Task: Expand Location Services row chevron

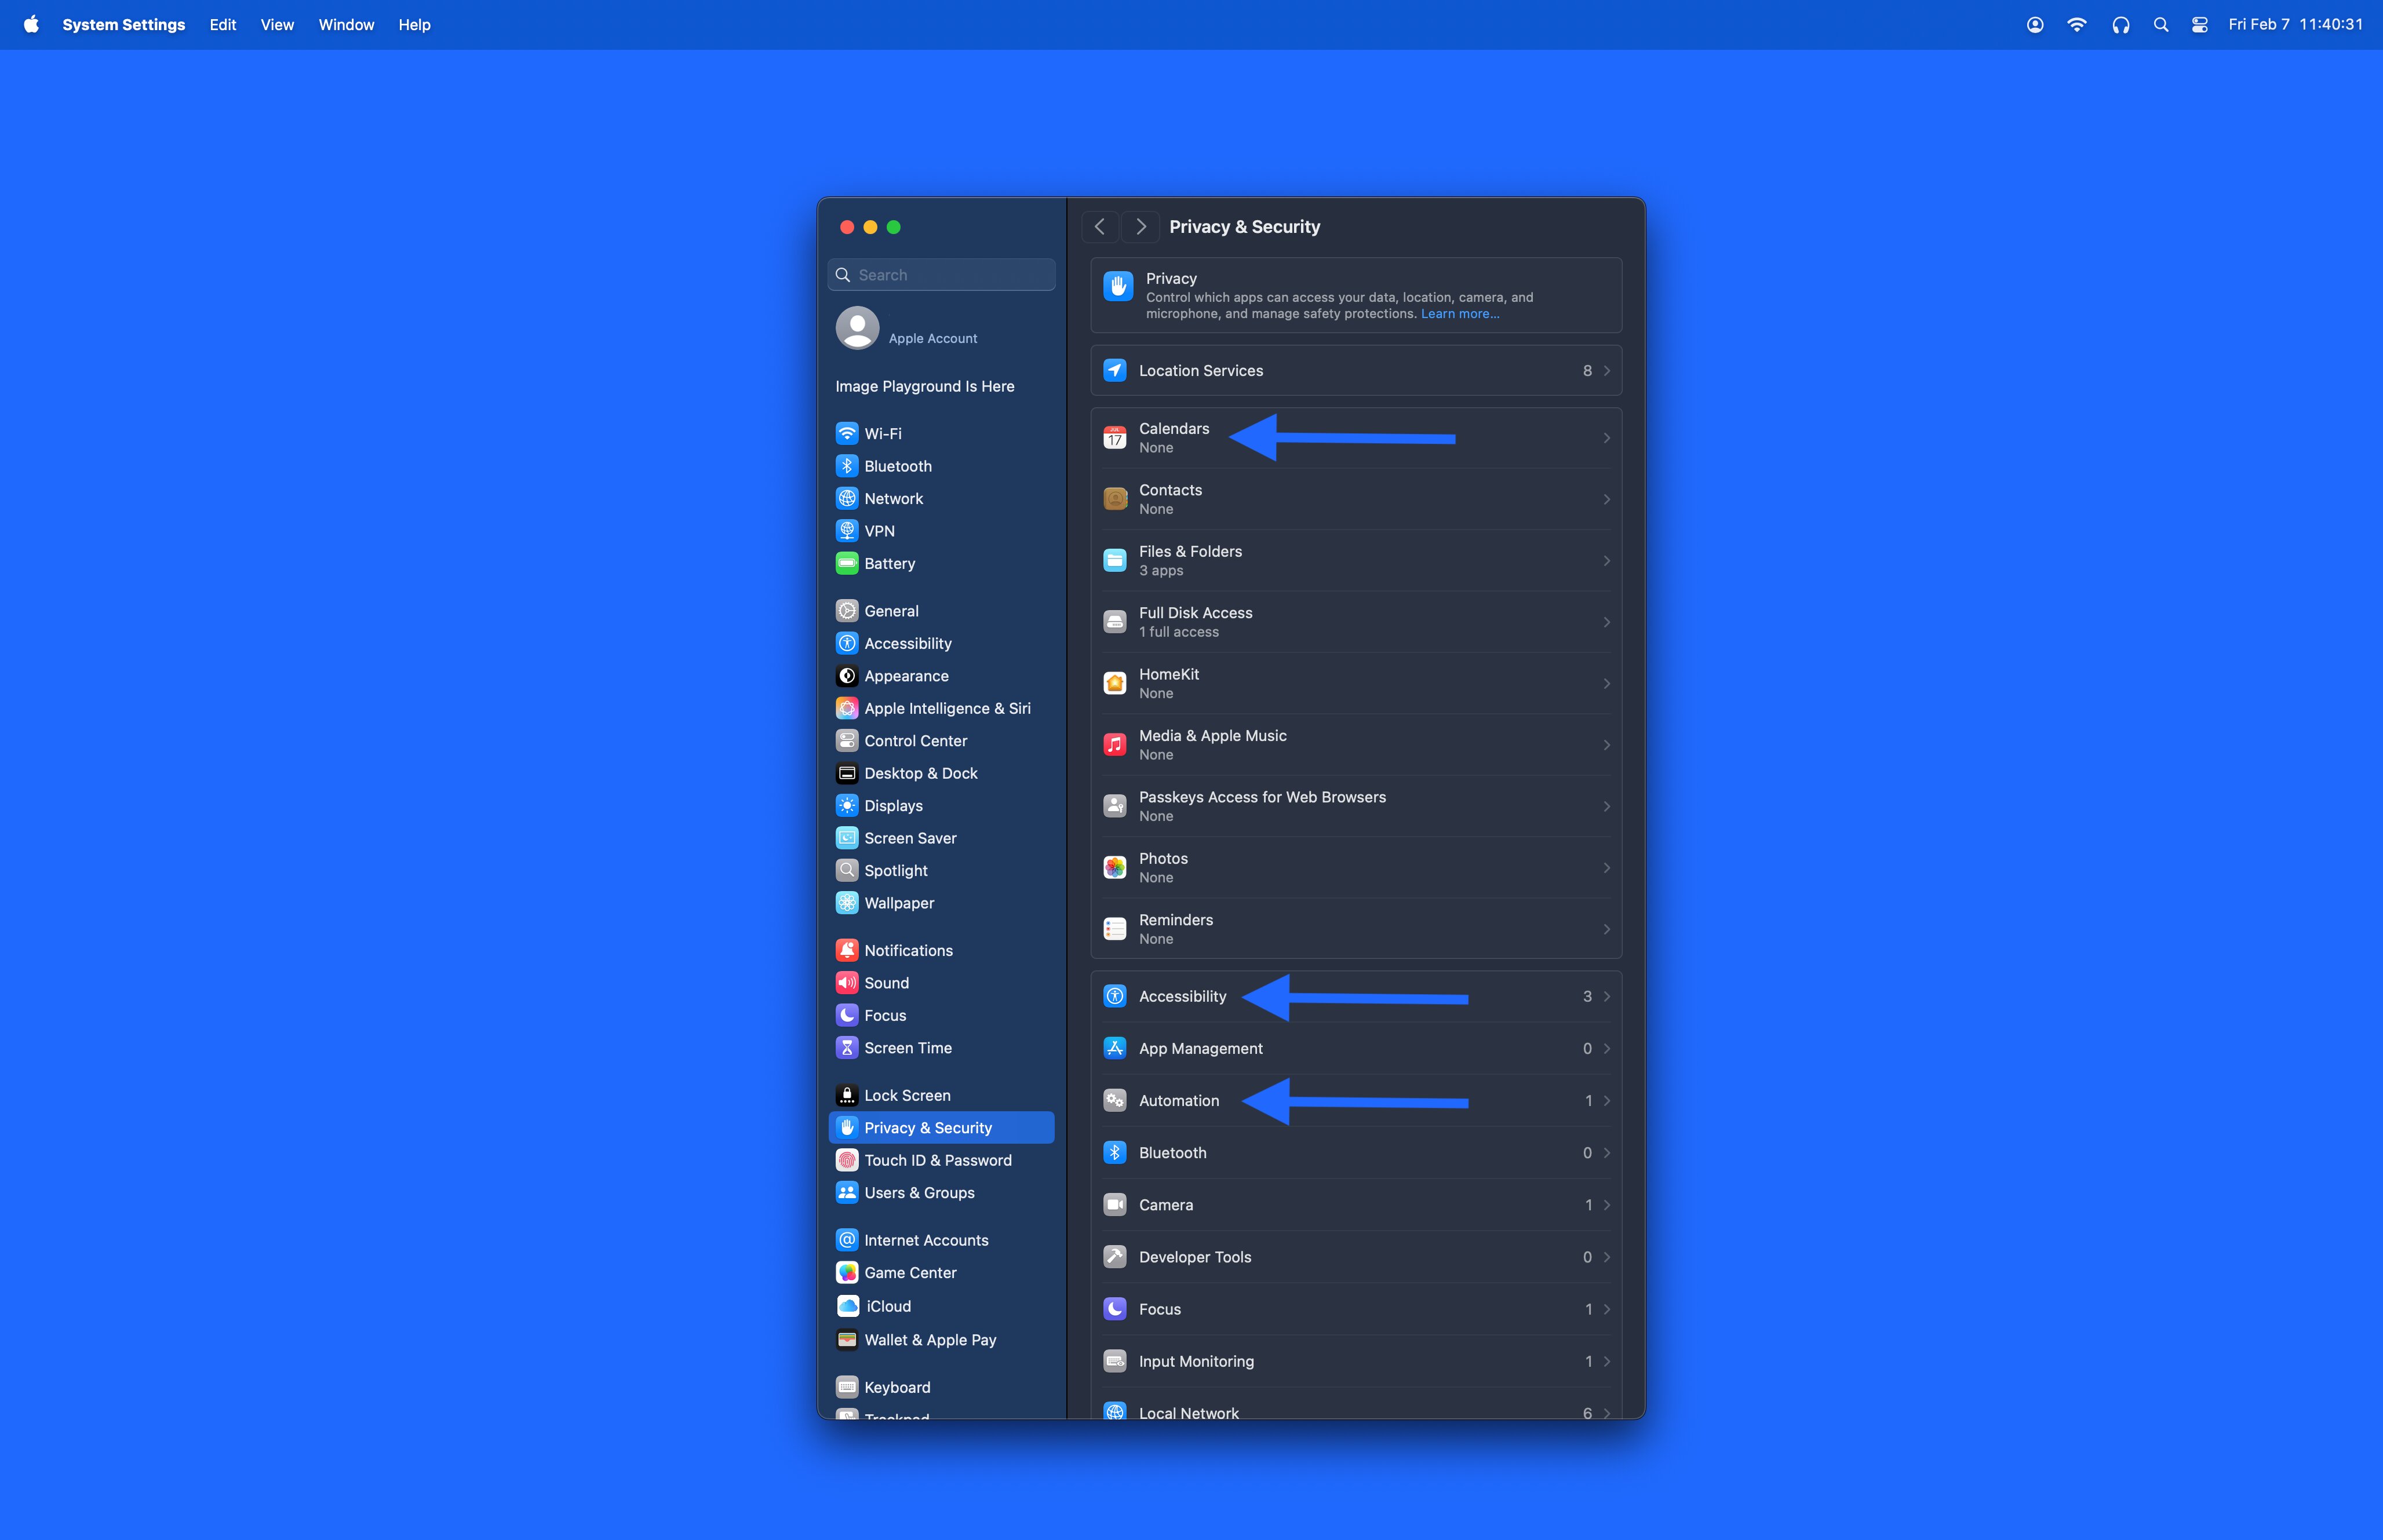Action: [x=1606, y=371]
